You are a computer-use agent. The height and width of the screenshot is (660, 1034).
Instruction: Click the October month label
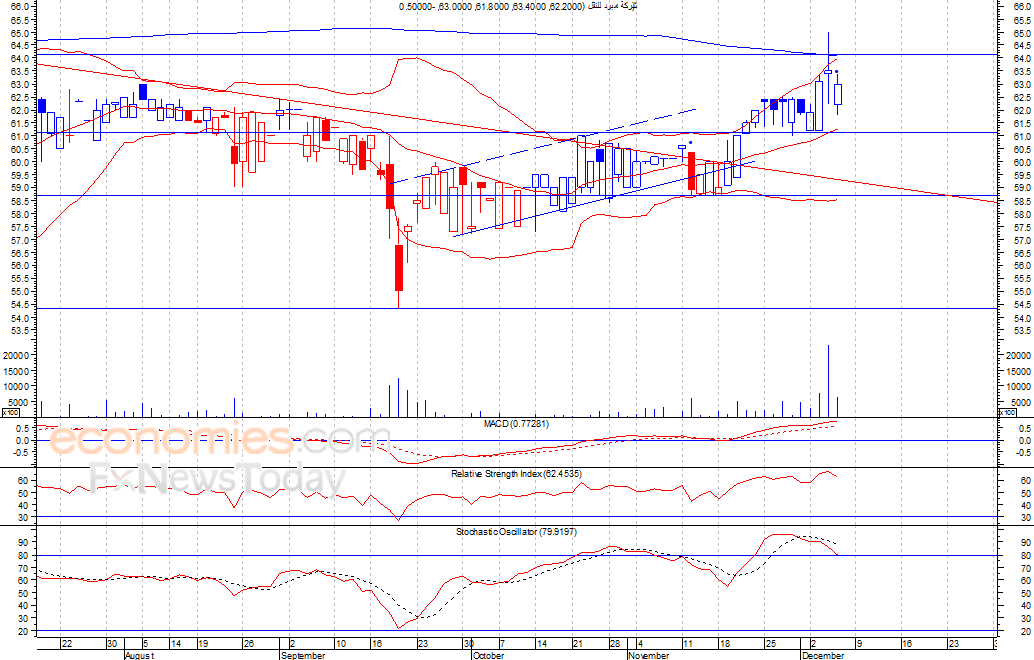(x=489, y=655)
